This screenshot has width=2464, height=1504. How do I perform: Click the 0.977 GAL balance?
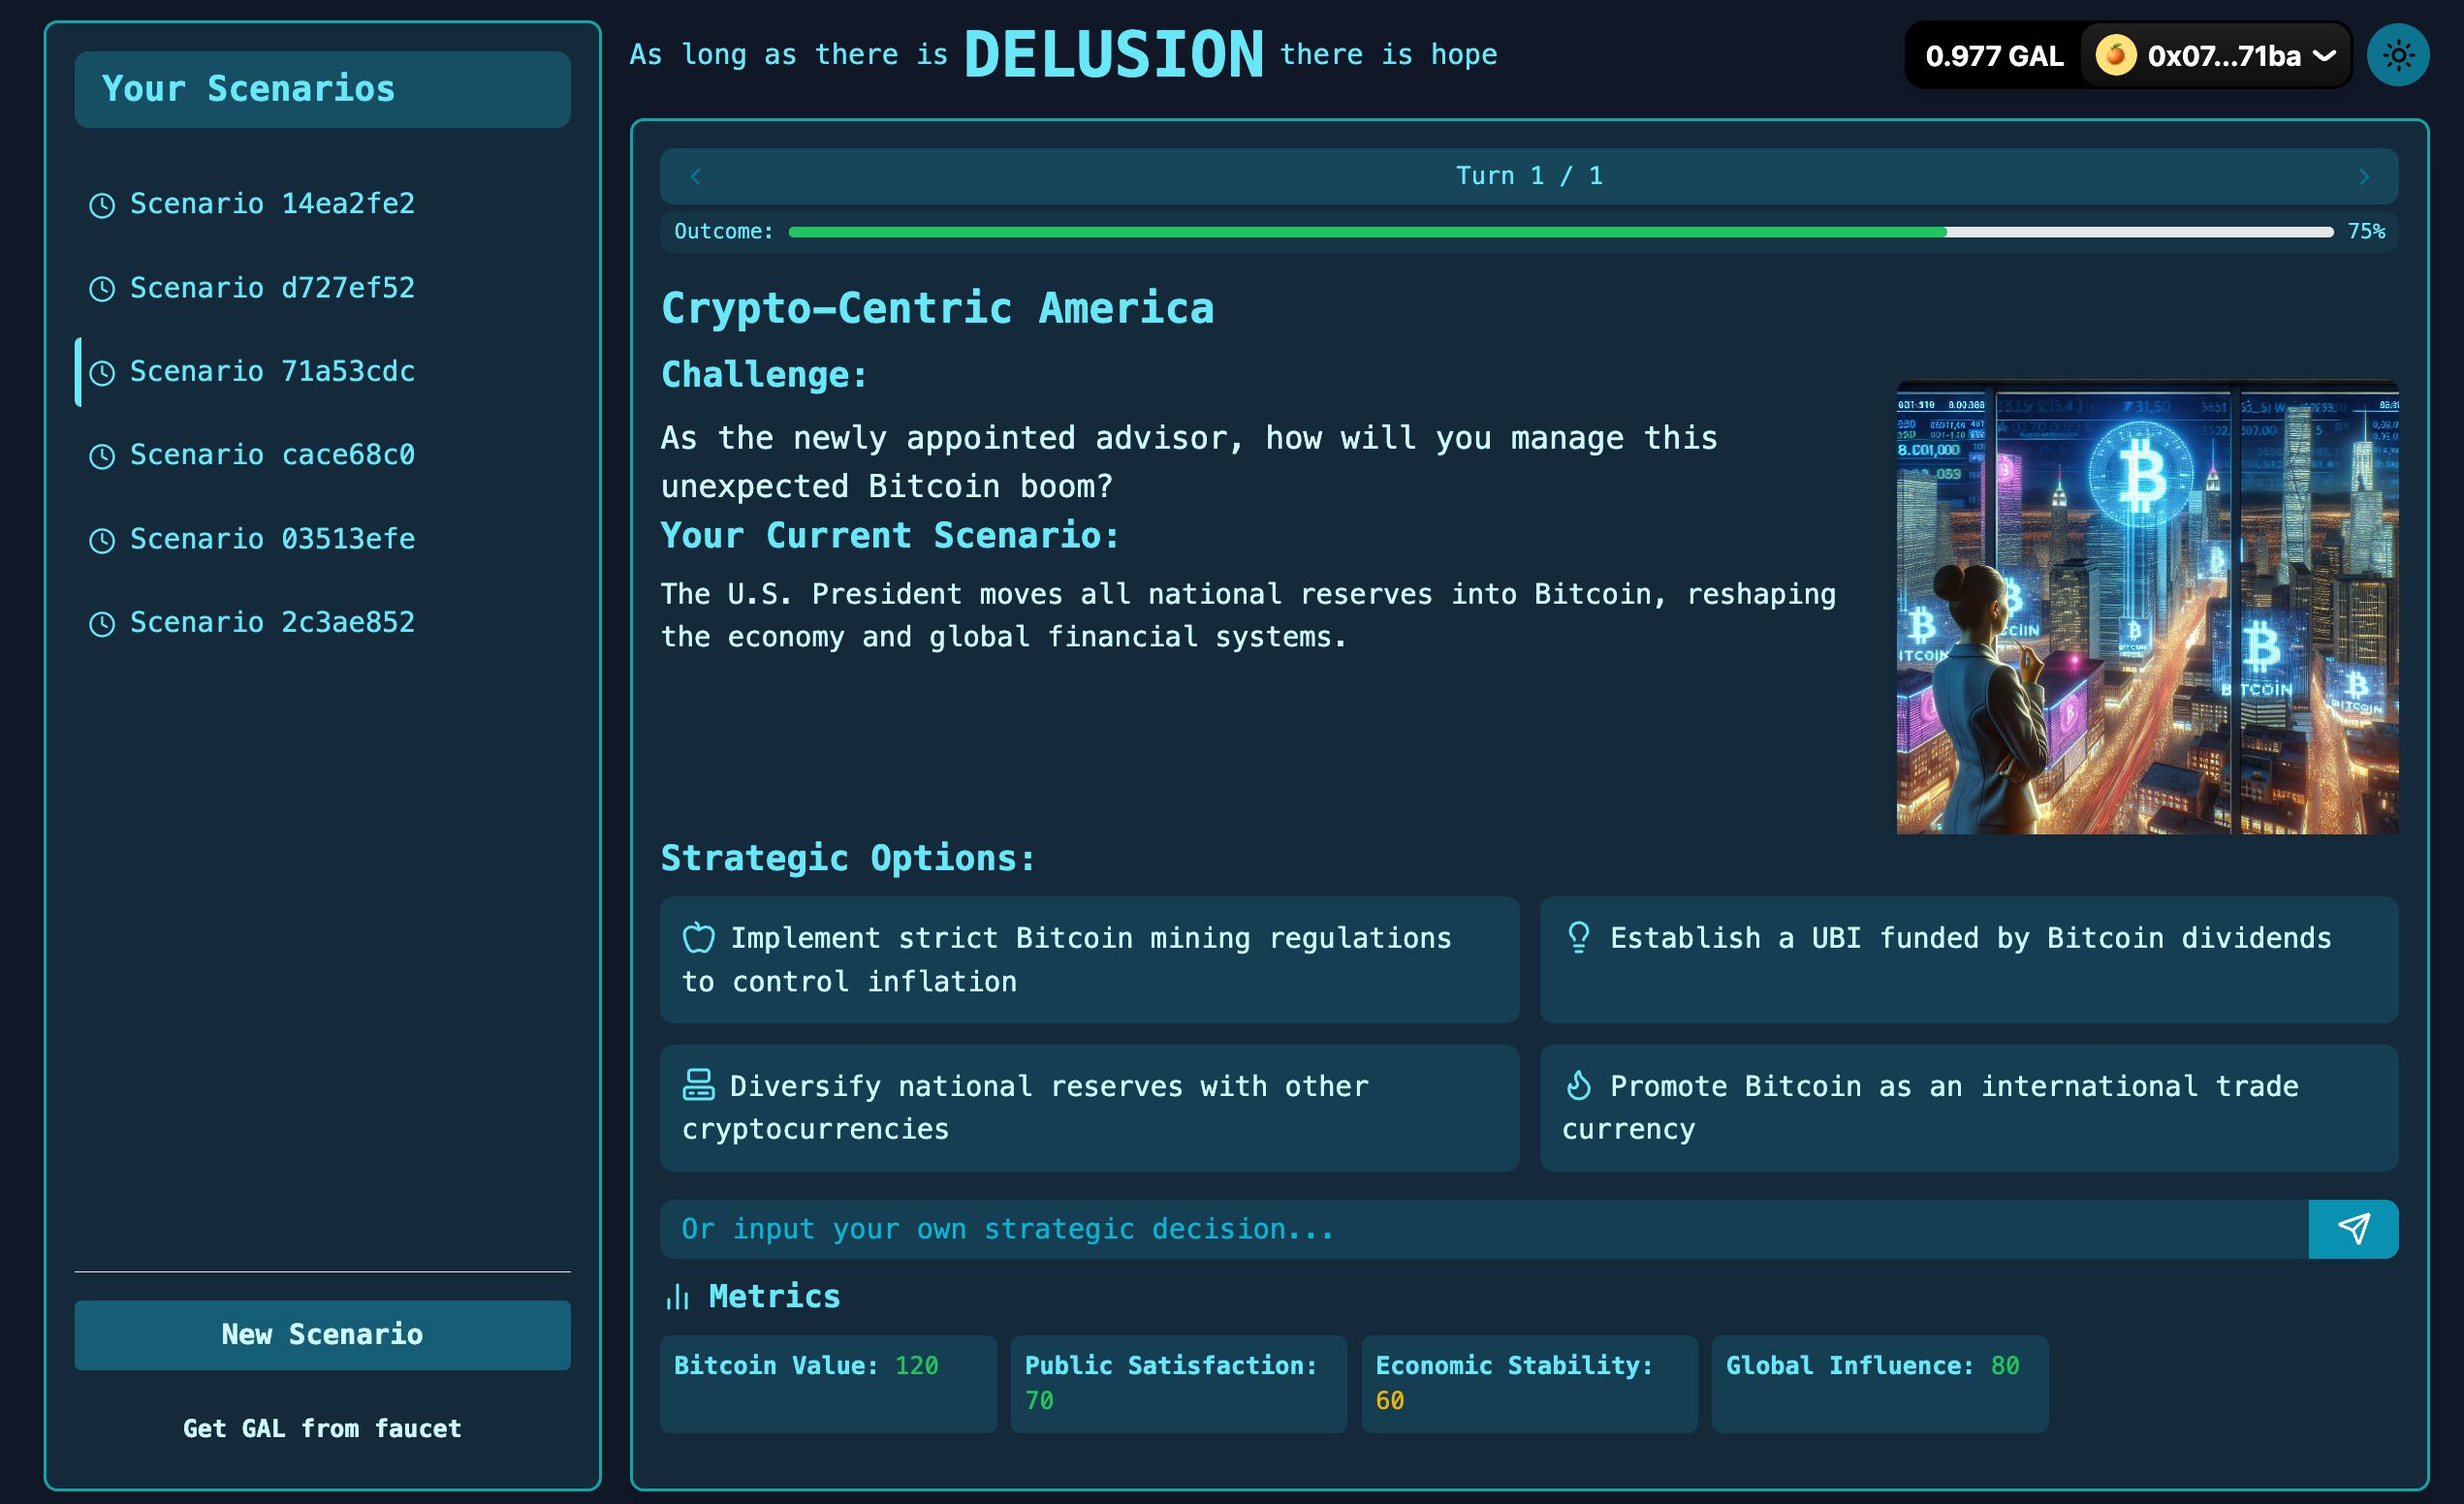1994,56
